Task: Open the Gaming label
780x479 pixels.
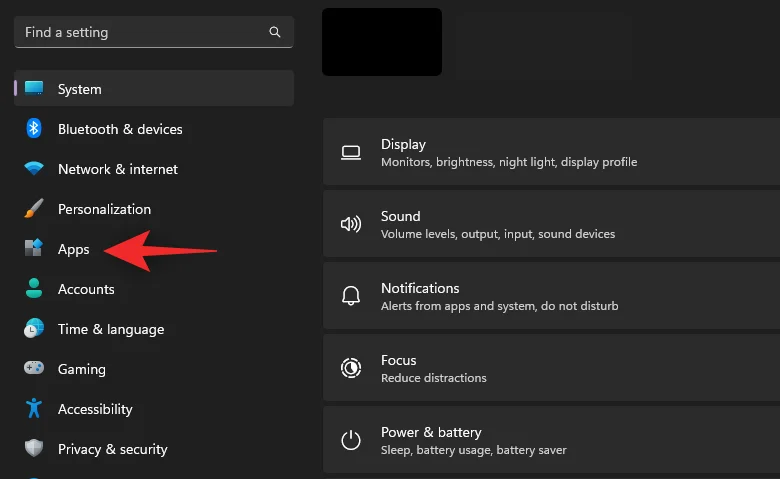Action: 82,370
